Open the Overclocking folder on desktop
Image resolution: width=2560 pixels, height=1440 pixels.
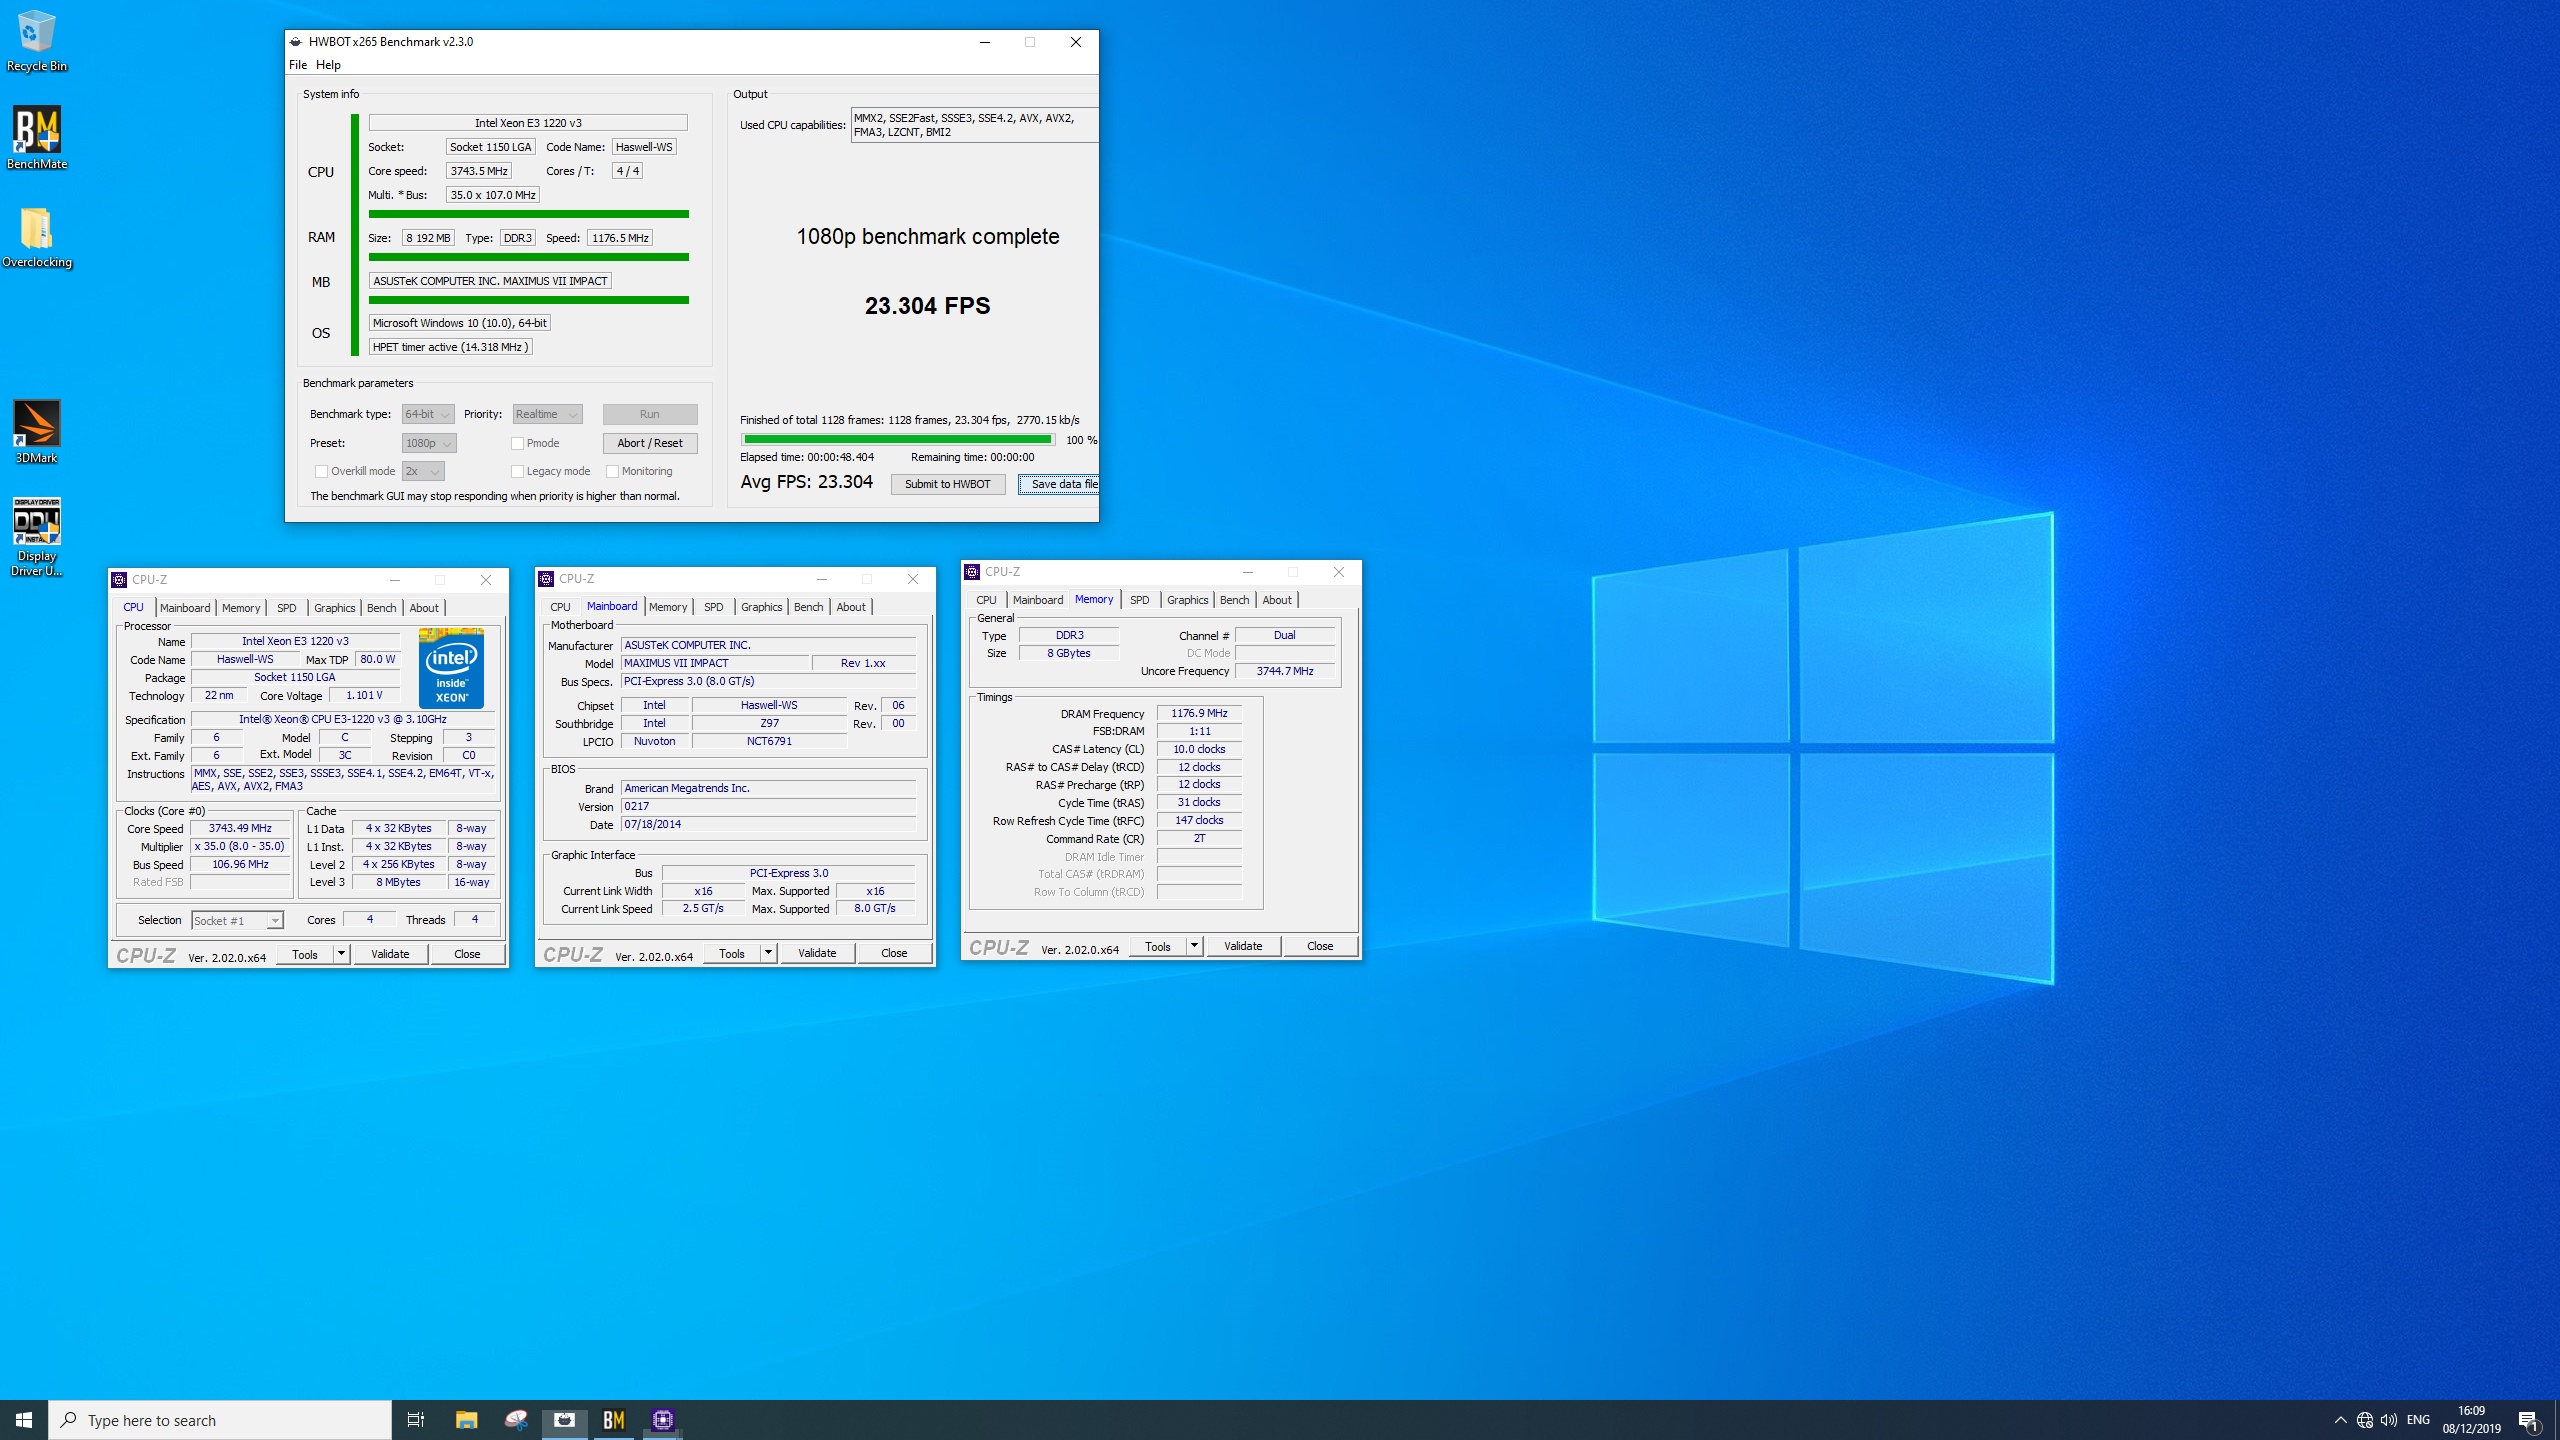(36, 238)
